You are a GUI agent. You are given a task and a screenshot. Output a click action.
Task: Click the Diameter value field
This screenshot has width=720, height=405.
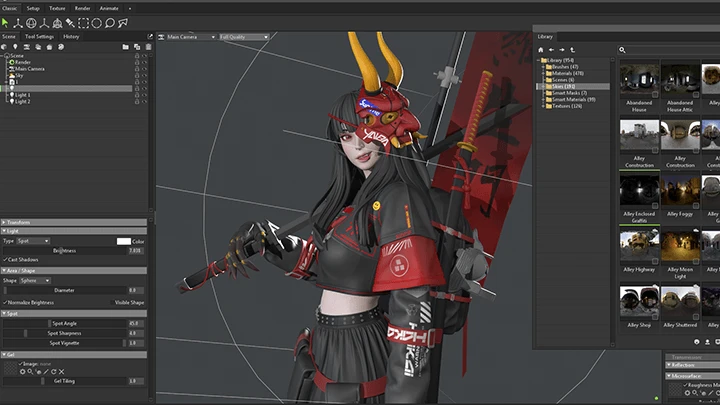pos(135,290)
